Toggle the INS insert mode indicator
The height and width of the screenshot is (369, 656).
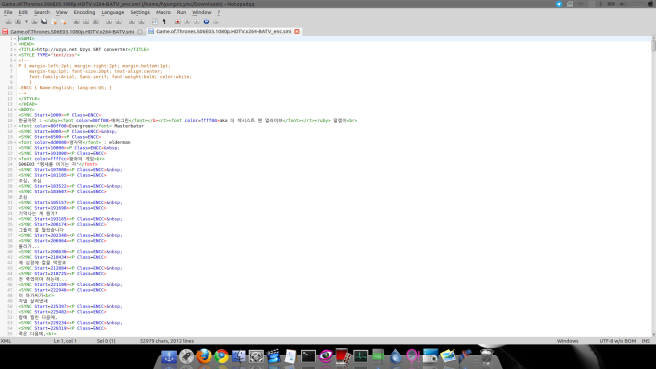click(646, 341)
